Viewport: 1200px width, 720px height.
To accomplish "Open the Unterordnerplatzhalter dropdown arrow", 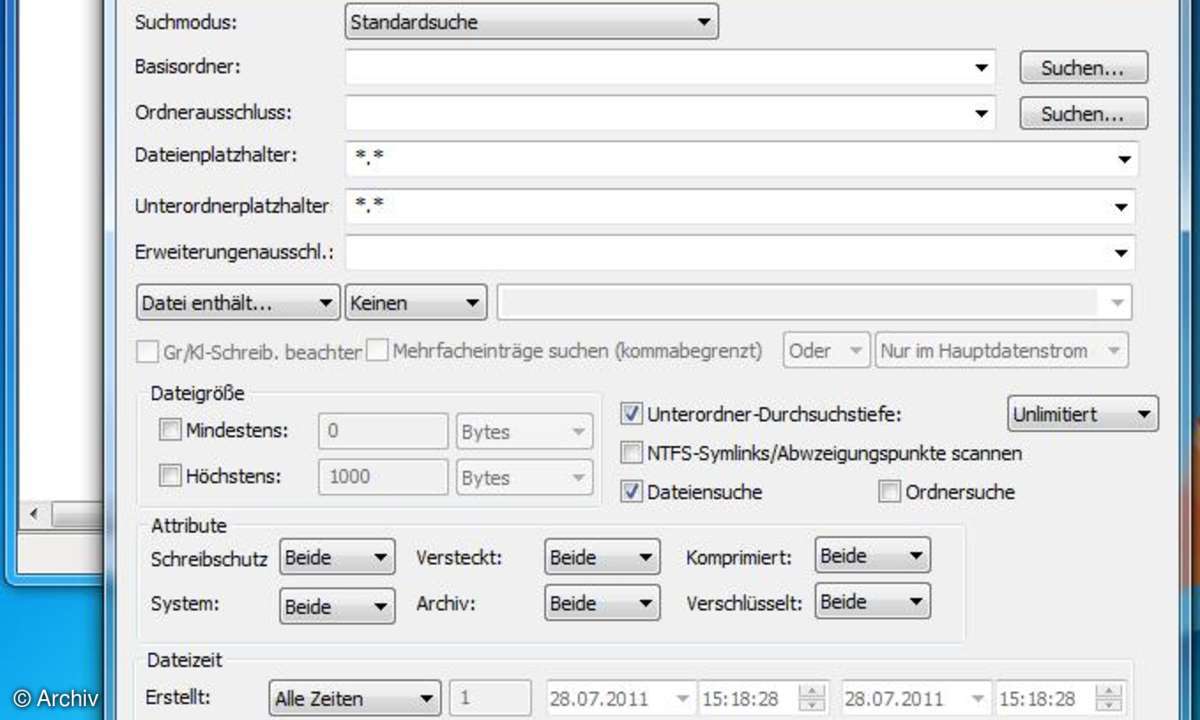I will pyautogui.click(x=1123, y=206).
